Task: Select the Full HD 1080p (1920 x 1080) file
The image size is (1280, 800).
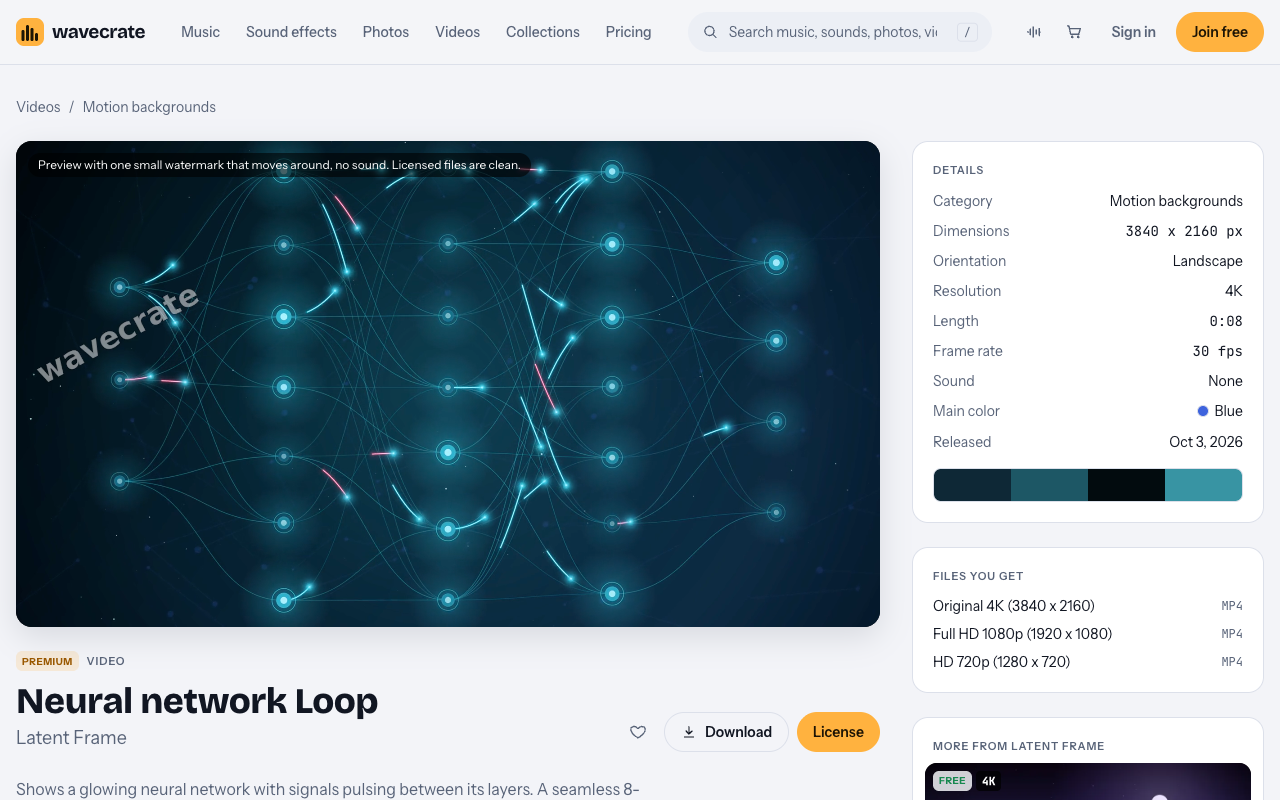Action: [x=1088, y=634]
